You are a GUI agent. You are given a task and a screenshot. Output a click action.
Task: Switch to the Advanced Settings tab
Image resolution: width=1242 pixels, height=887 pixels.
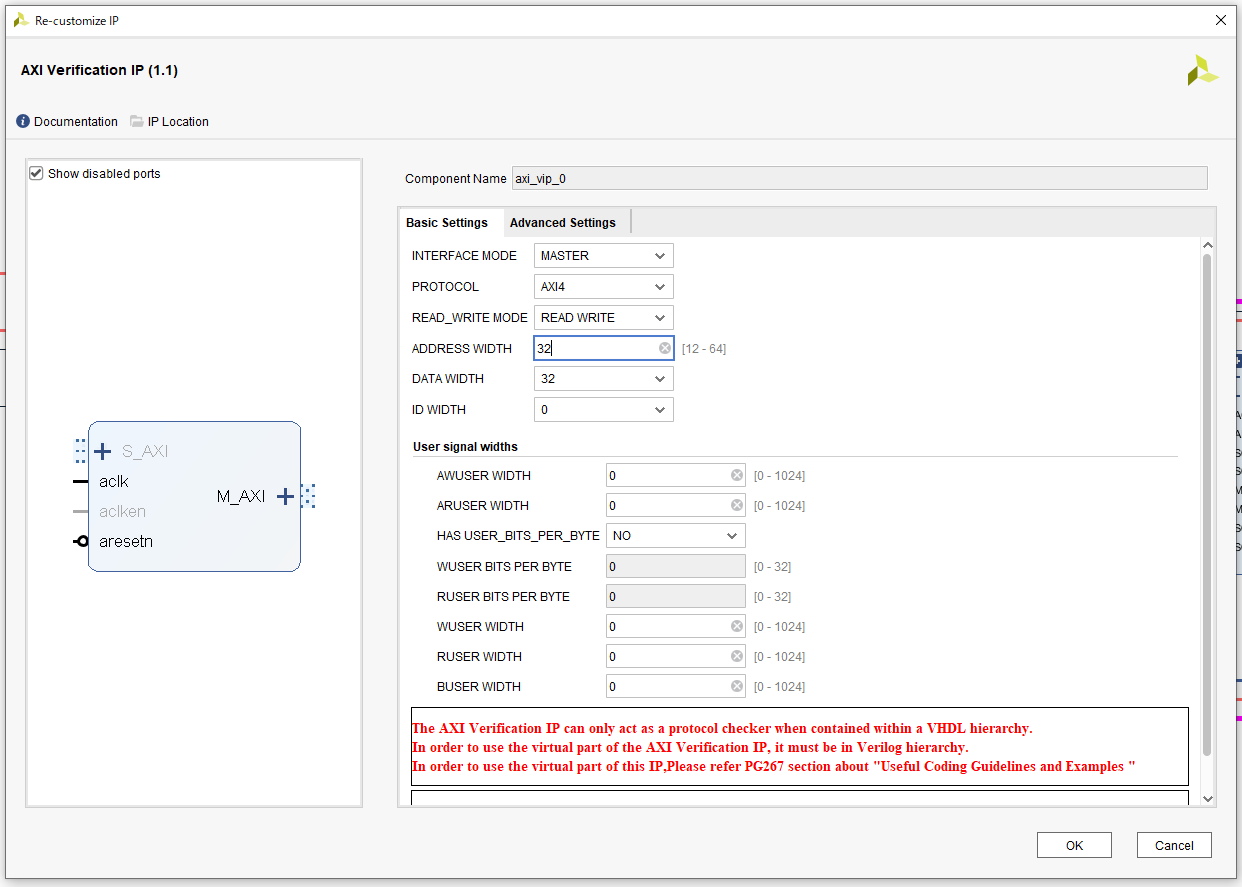[563, 222]
